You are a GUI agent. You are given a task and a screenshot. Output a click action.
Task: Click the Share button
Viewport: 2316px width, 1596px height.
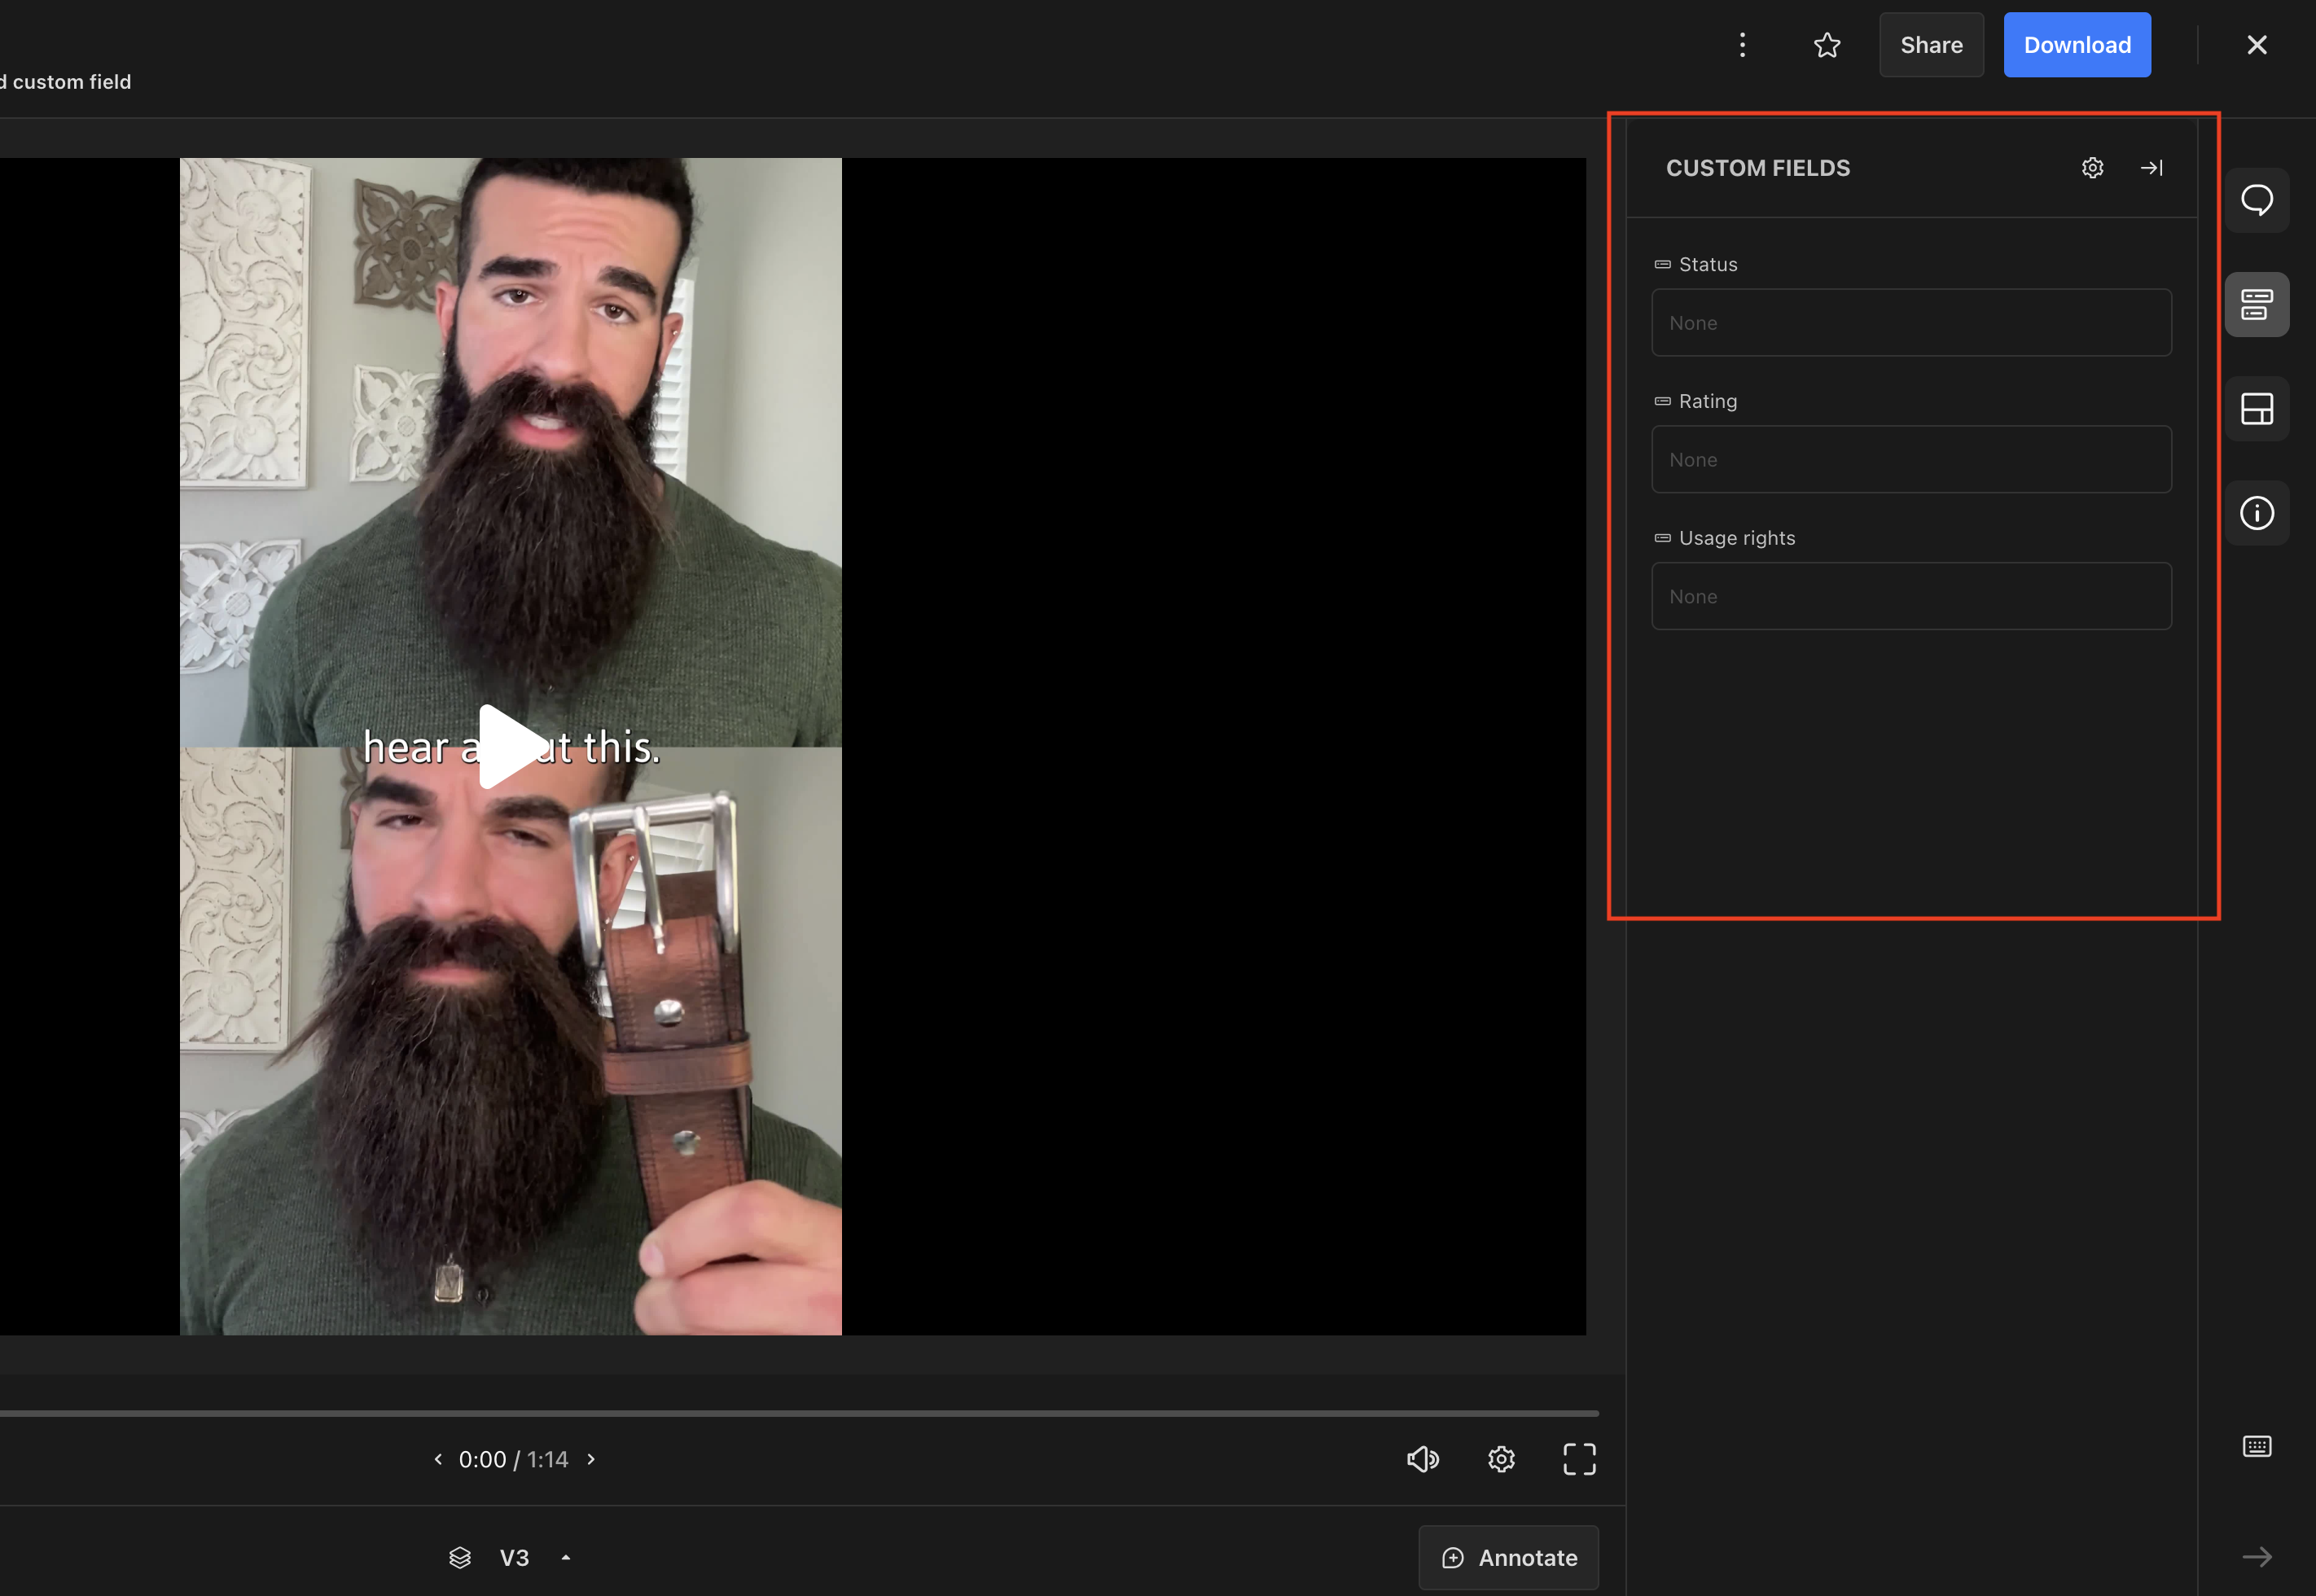[1930, 44]
